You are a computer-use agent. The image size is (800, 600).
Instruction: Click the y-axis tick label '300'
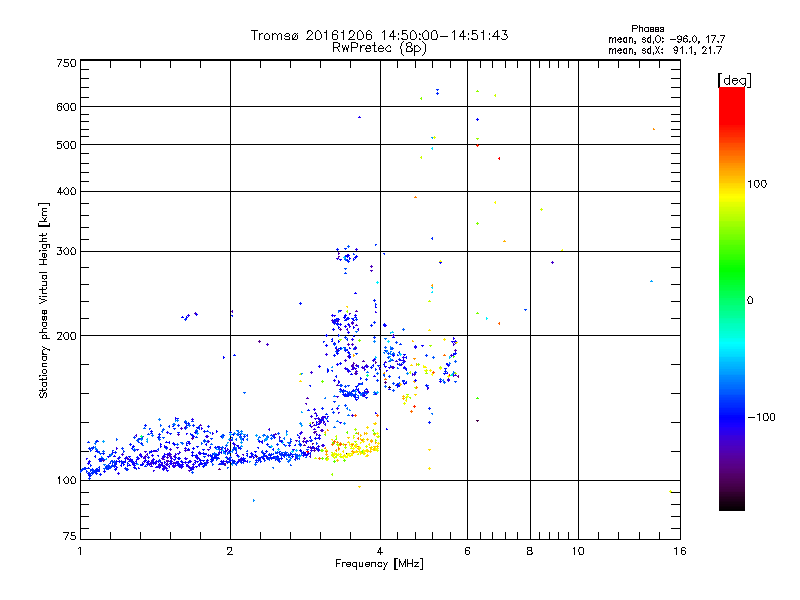click(67, 252)
